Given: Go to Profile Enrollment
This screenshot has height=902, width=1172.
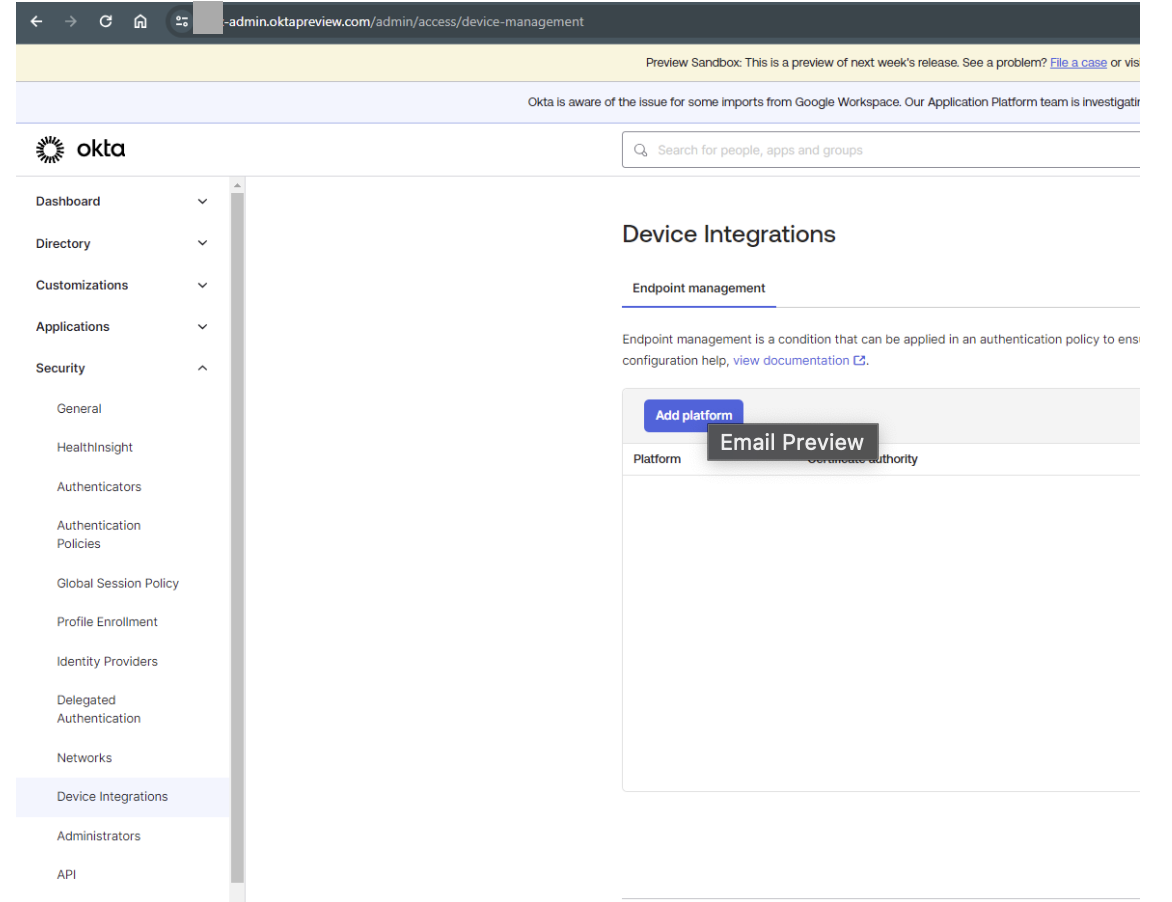Looking at the screenshot, I should tap(107, 622).
